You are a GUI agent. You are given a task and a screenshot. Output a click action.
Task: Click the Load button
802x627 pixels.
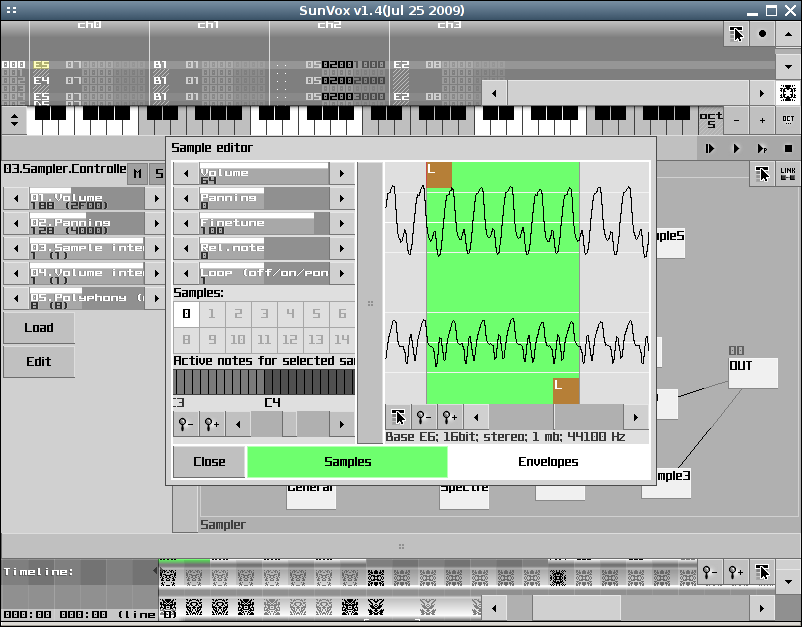point(39,328)
